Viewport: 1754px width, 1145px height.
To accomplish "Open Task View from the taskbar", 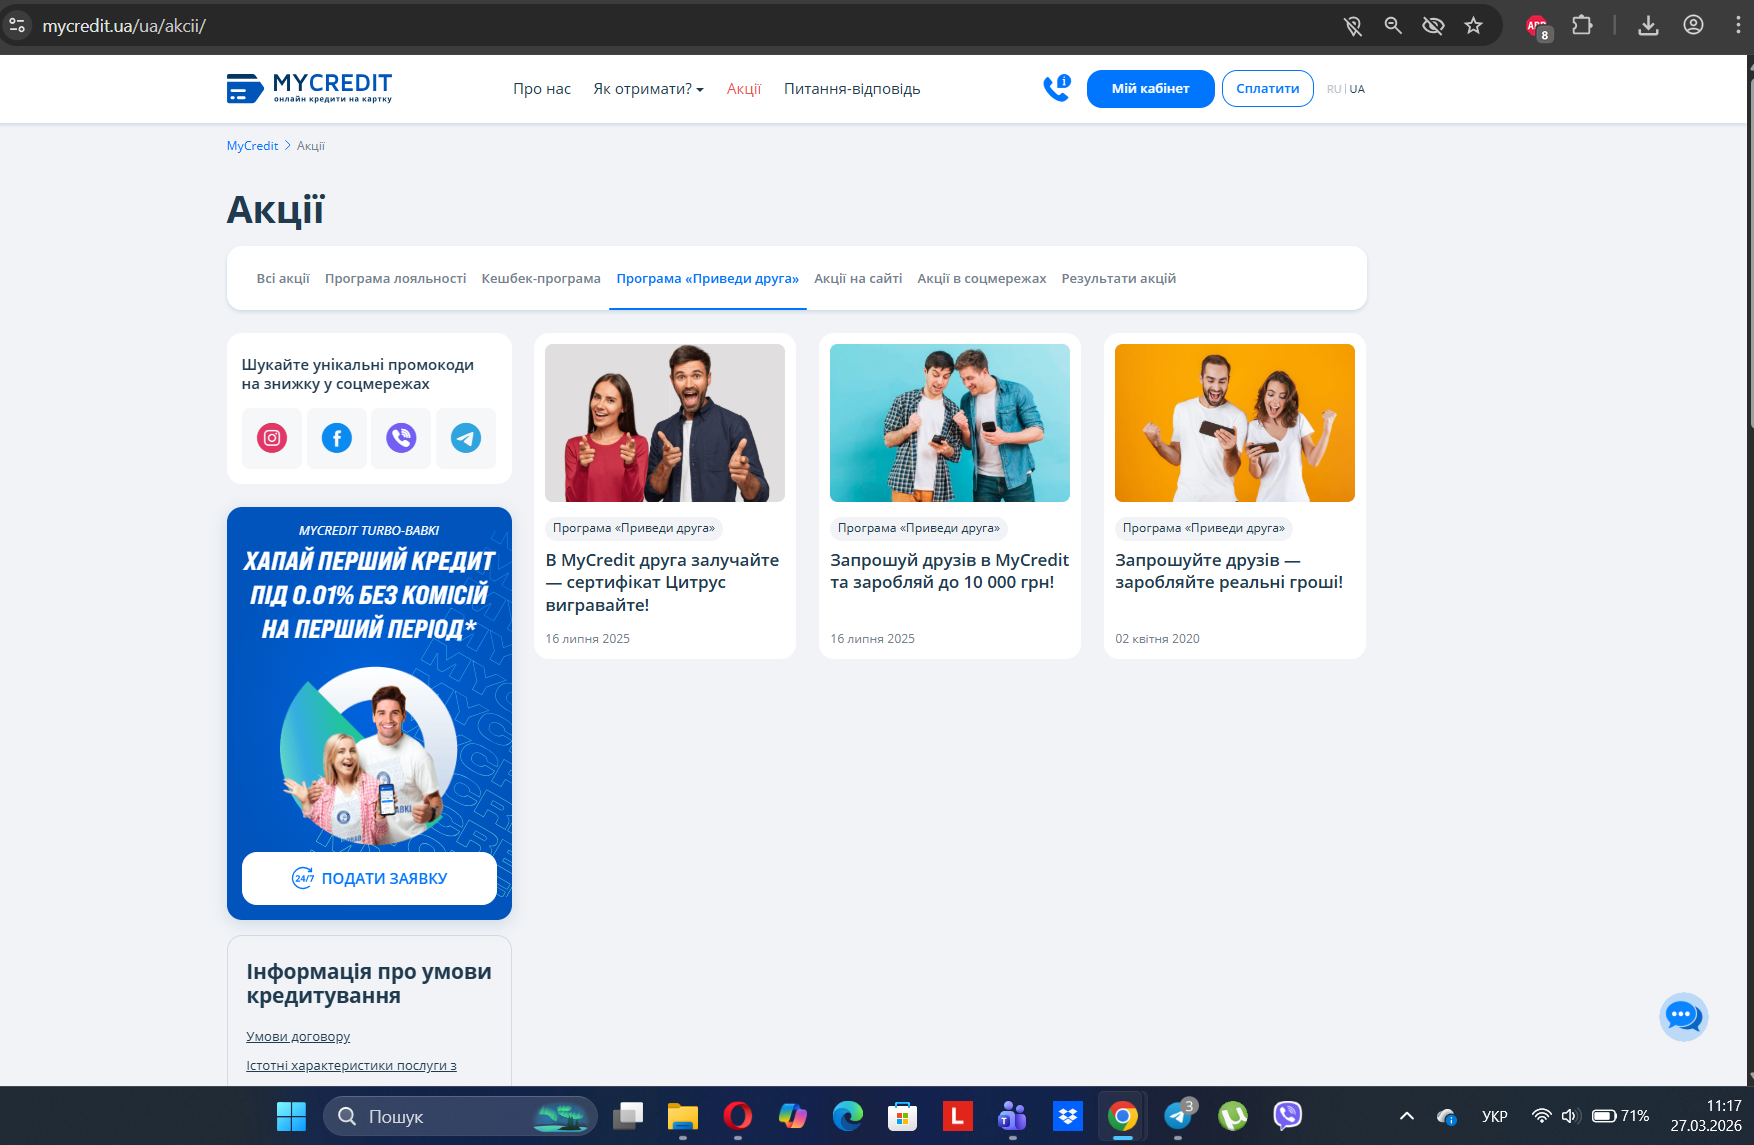I will pyautogui.click(x=628, y=1116).
